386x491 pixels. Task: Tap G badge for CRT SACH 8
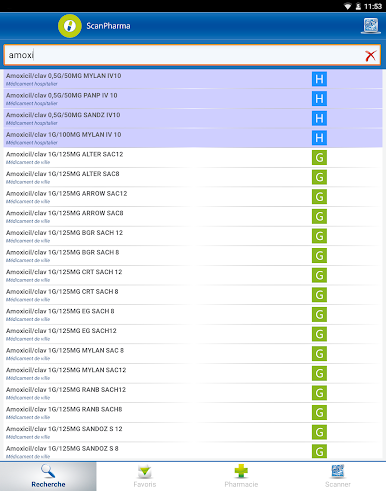[x=319, y=295]
